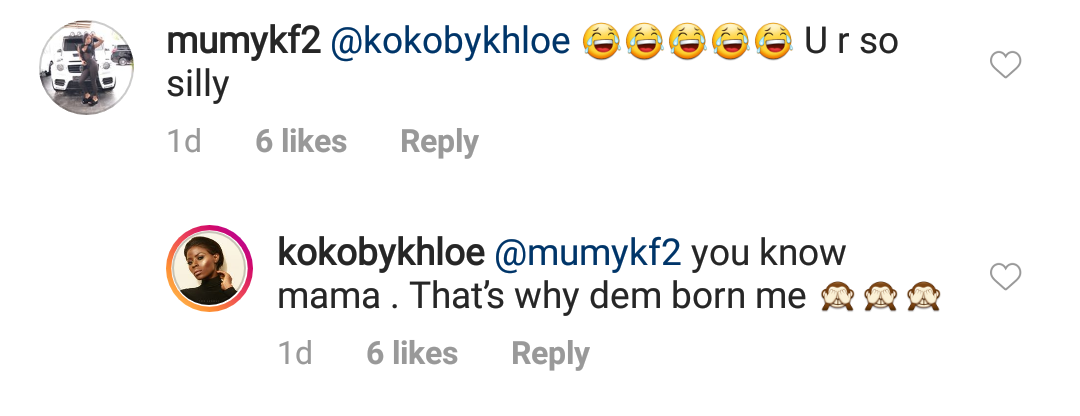
Task: Click the 1d timestamp under kokobykhloe's reply
Action: click(295, 353)
